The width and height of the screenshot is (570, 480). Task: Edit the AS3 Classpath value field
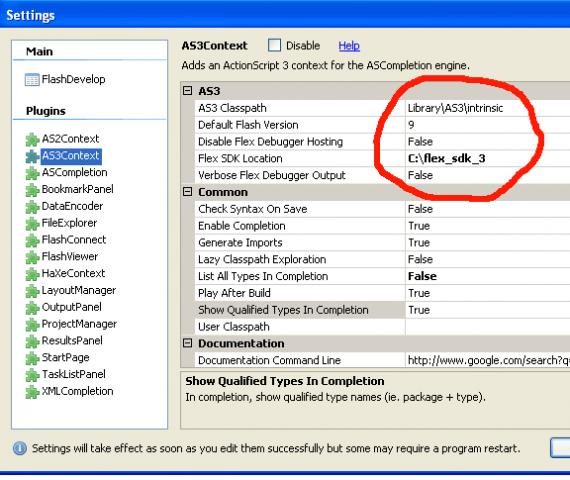tap(487, 108)
